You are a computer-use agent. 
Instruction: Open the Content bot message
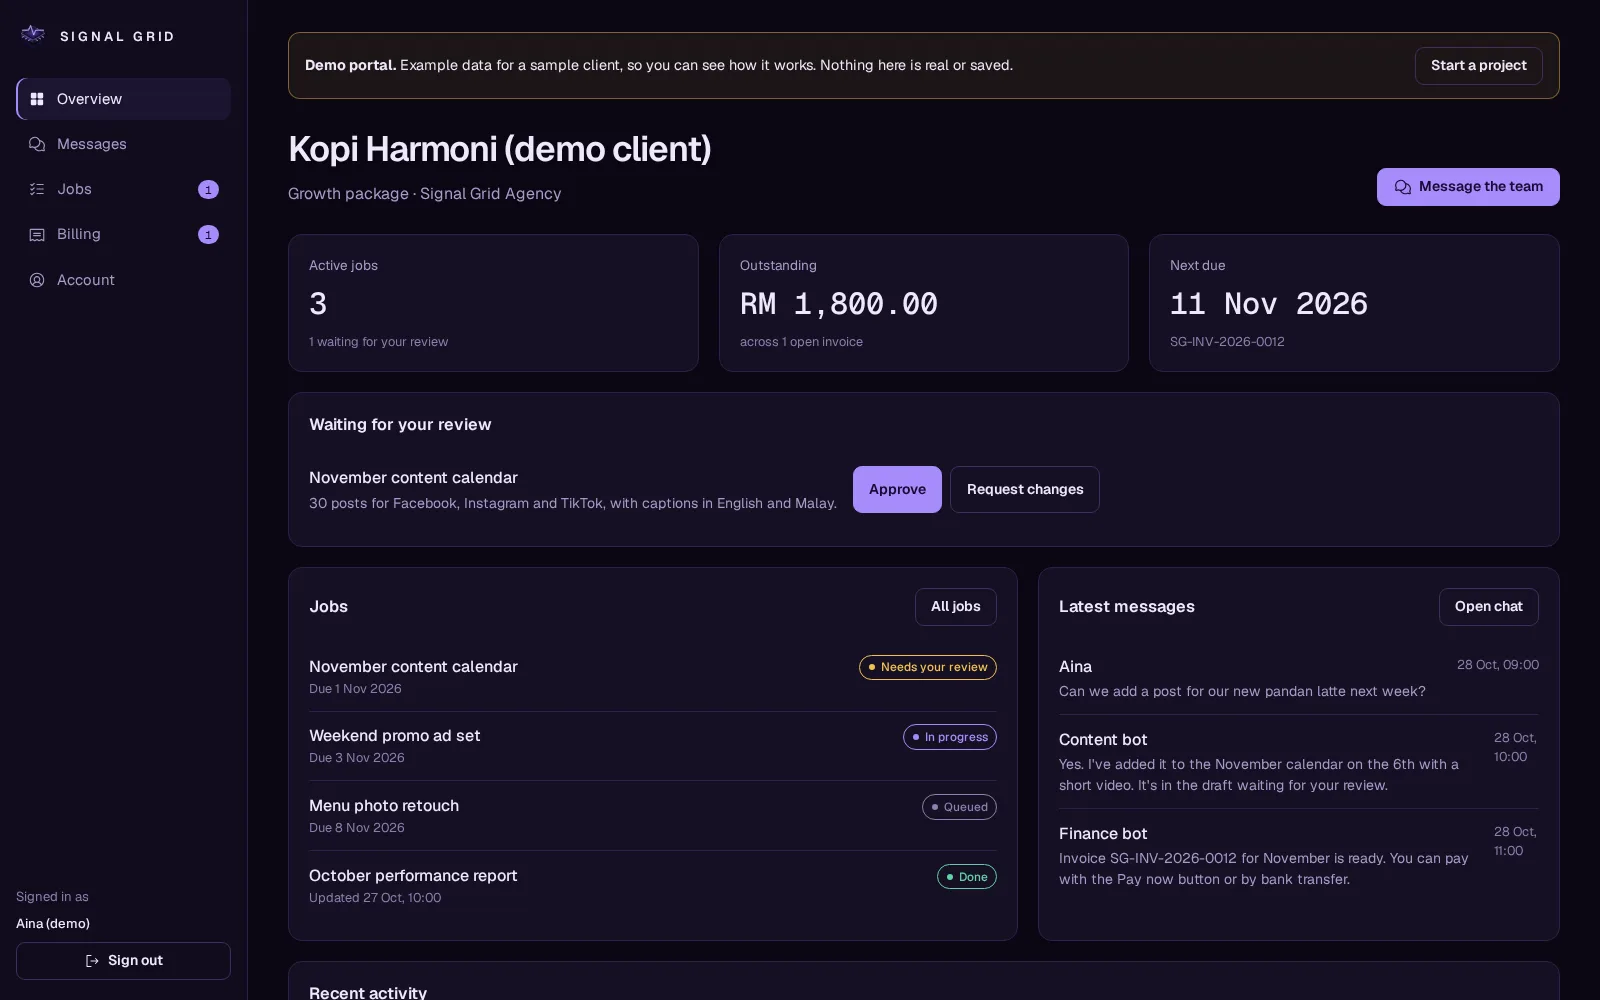pyautogui.click(x=1299, y=762)
